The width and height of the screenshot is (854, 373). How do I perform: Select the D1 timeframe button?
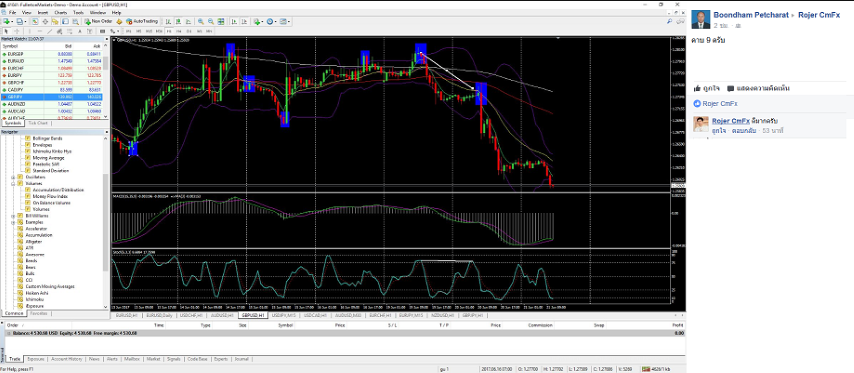pyautogui.click(x=188, y=31)
